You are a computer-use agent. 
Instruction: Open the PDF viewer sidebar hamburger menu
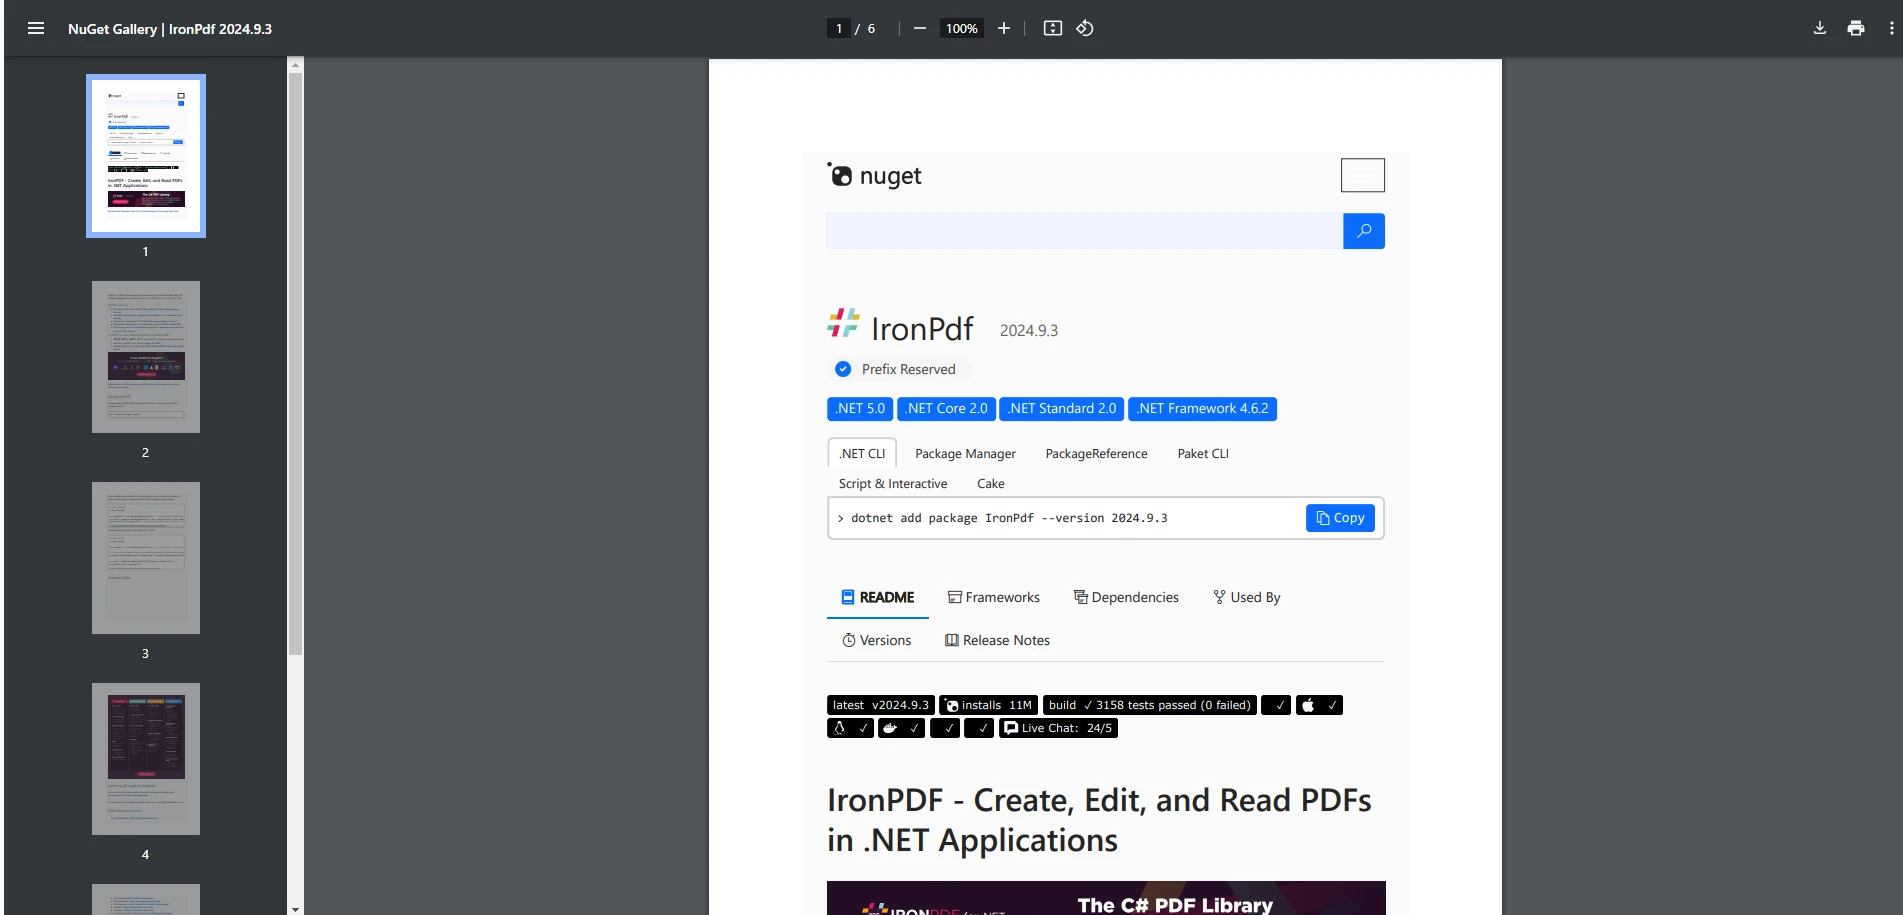(x=36, y=28)
